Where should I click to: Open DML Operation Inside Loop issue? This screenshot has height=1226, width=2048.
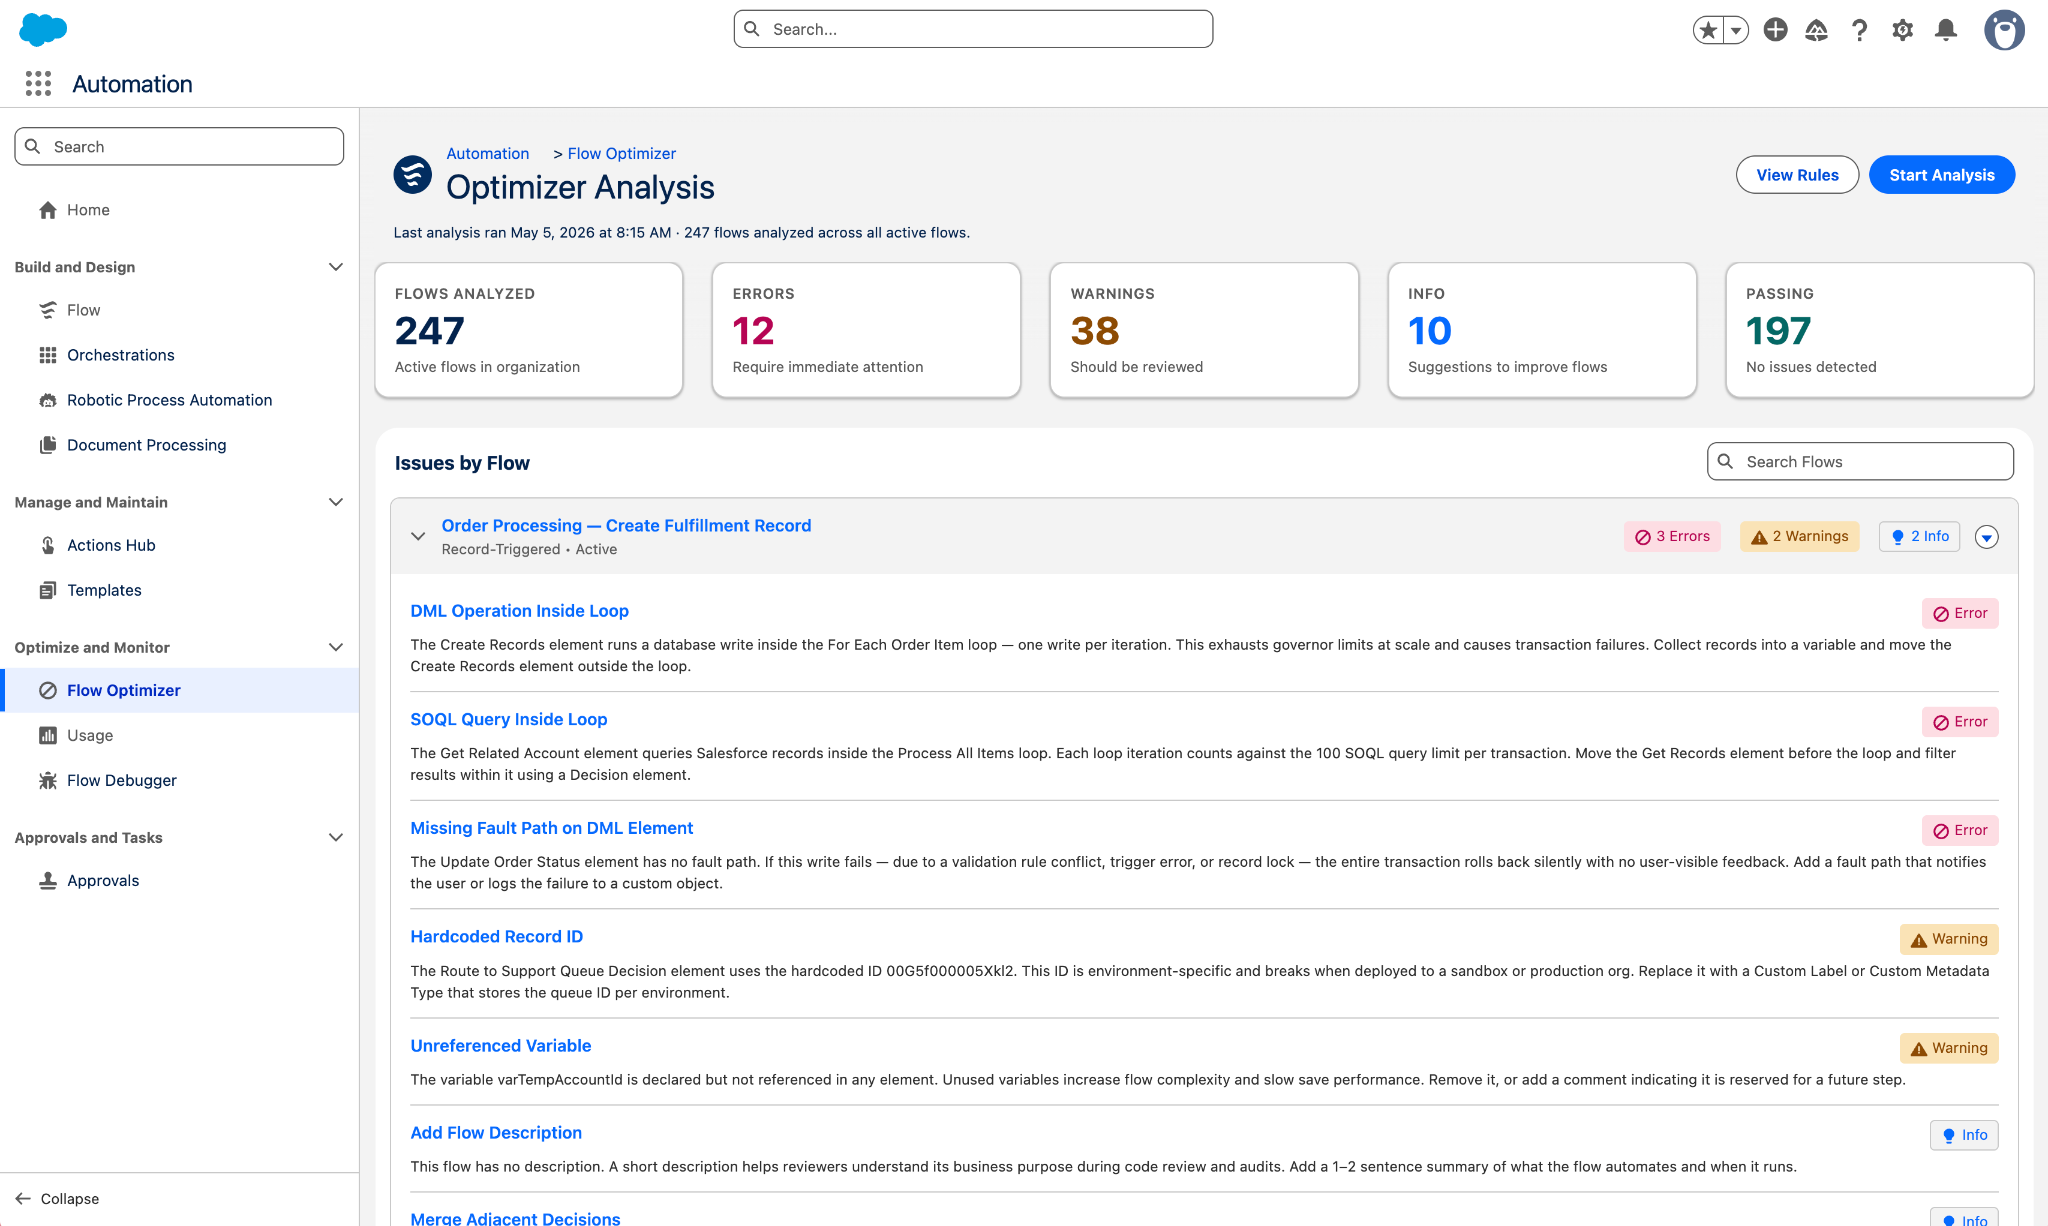[x=519, y=610]
